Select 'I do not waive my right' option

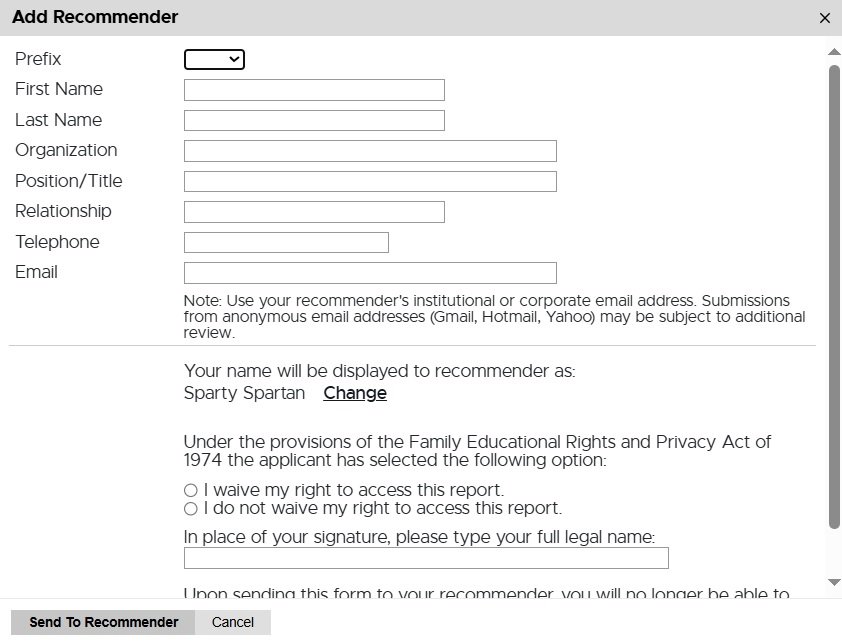click(x=190, y=508)
